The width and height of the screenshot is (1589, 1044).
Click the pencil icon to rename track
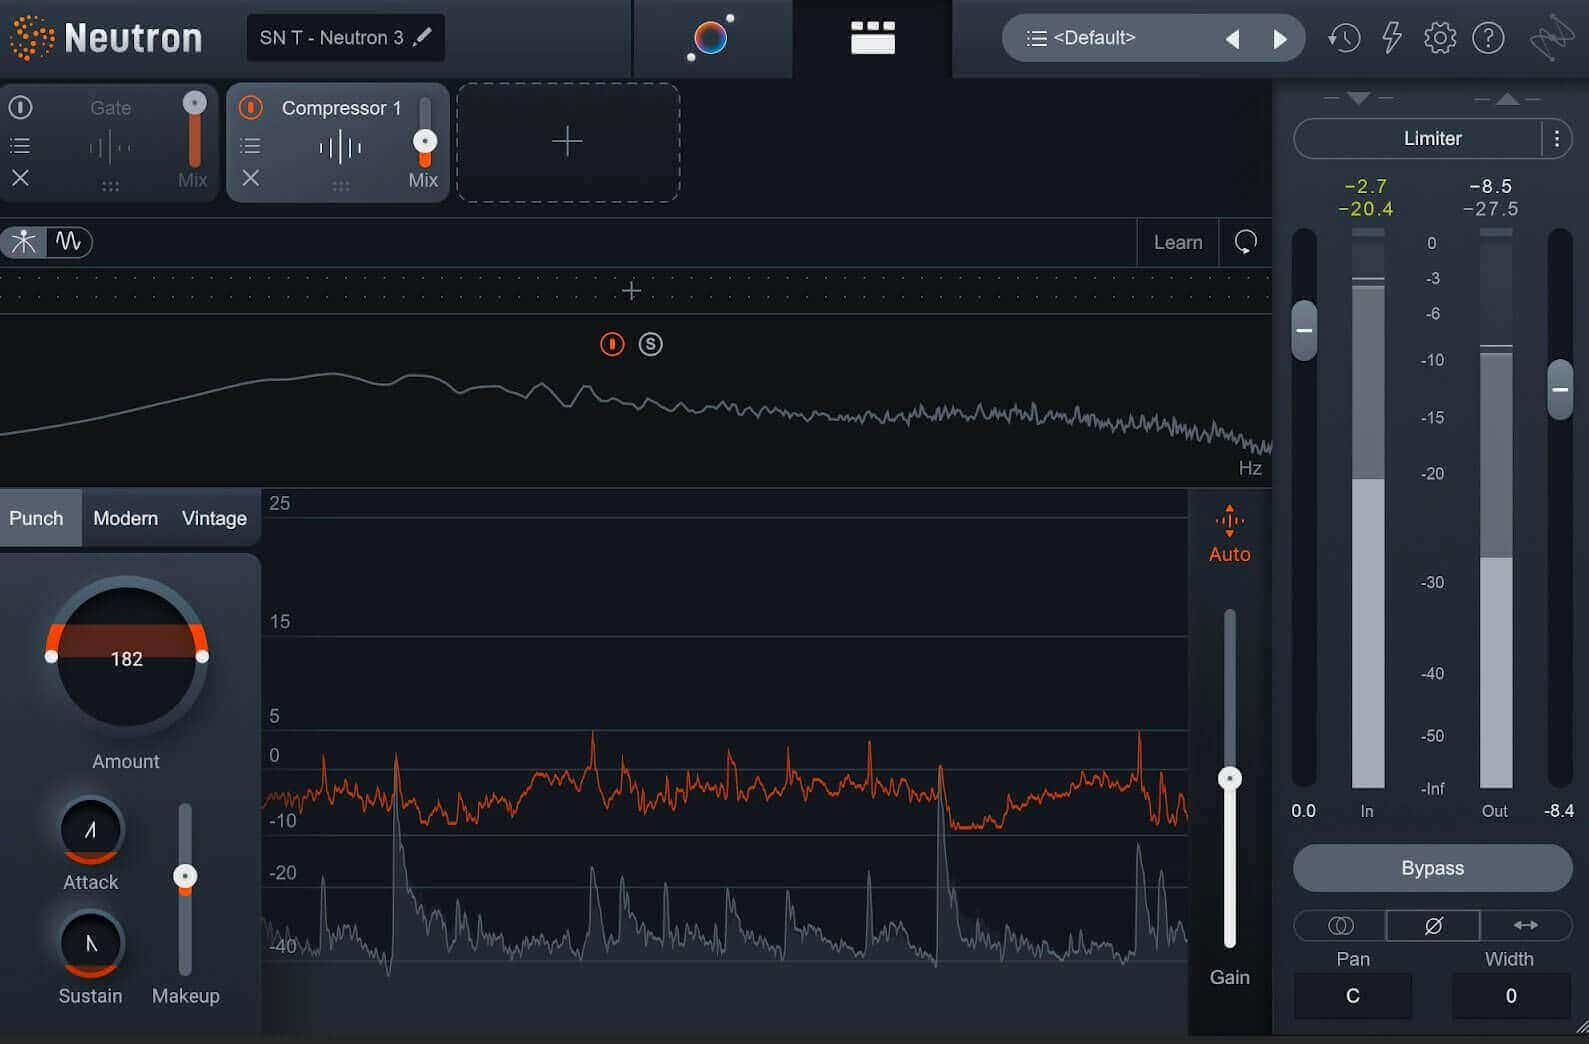point(423,37)
